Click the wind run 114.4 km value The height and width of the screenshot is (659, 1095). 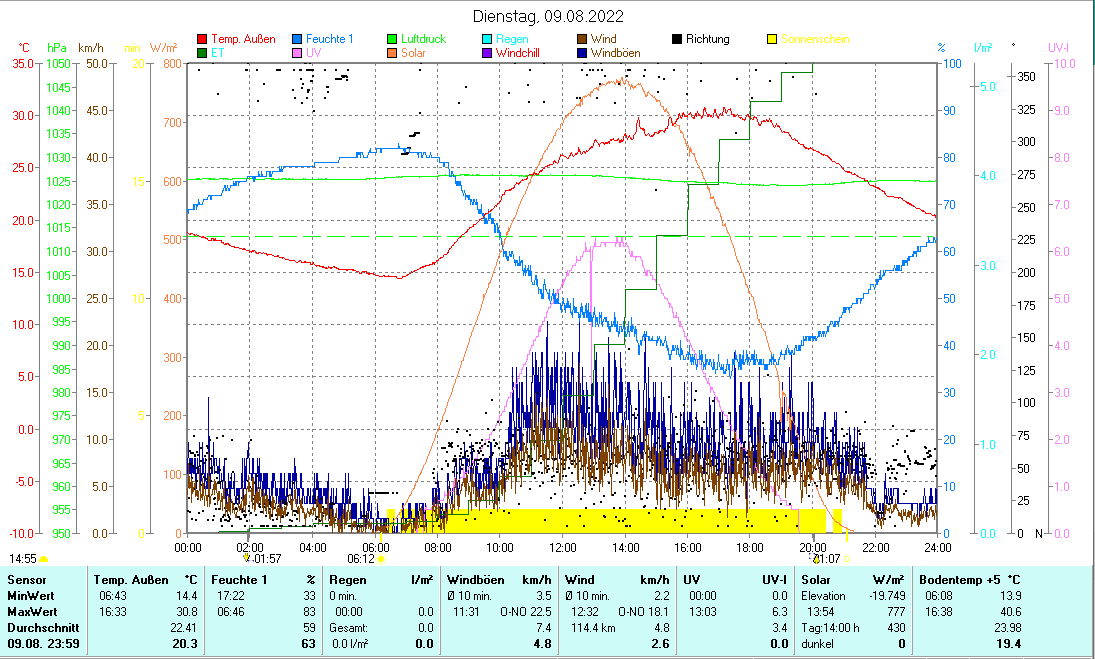(x=594, y=628)
